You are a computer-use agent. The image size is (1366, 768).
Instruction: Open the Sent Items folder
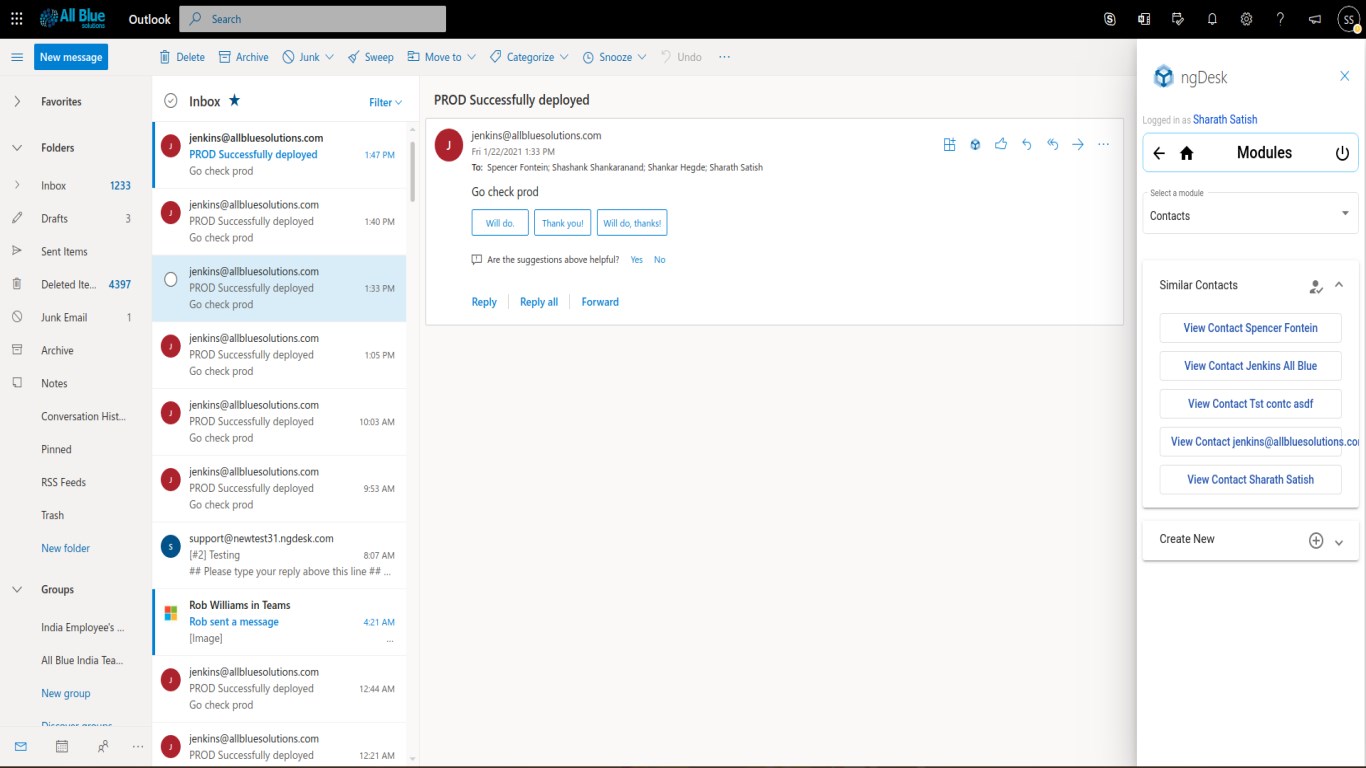[x=76, y=251]
